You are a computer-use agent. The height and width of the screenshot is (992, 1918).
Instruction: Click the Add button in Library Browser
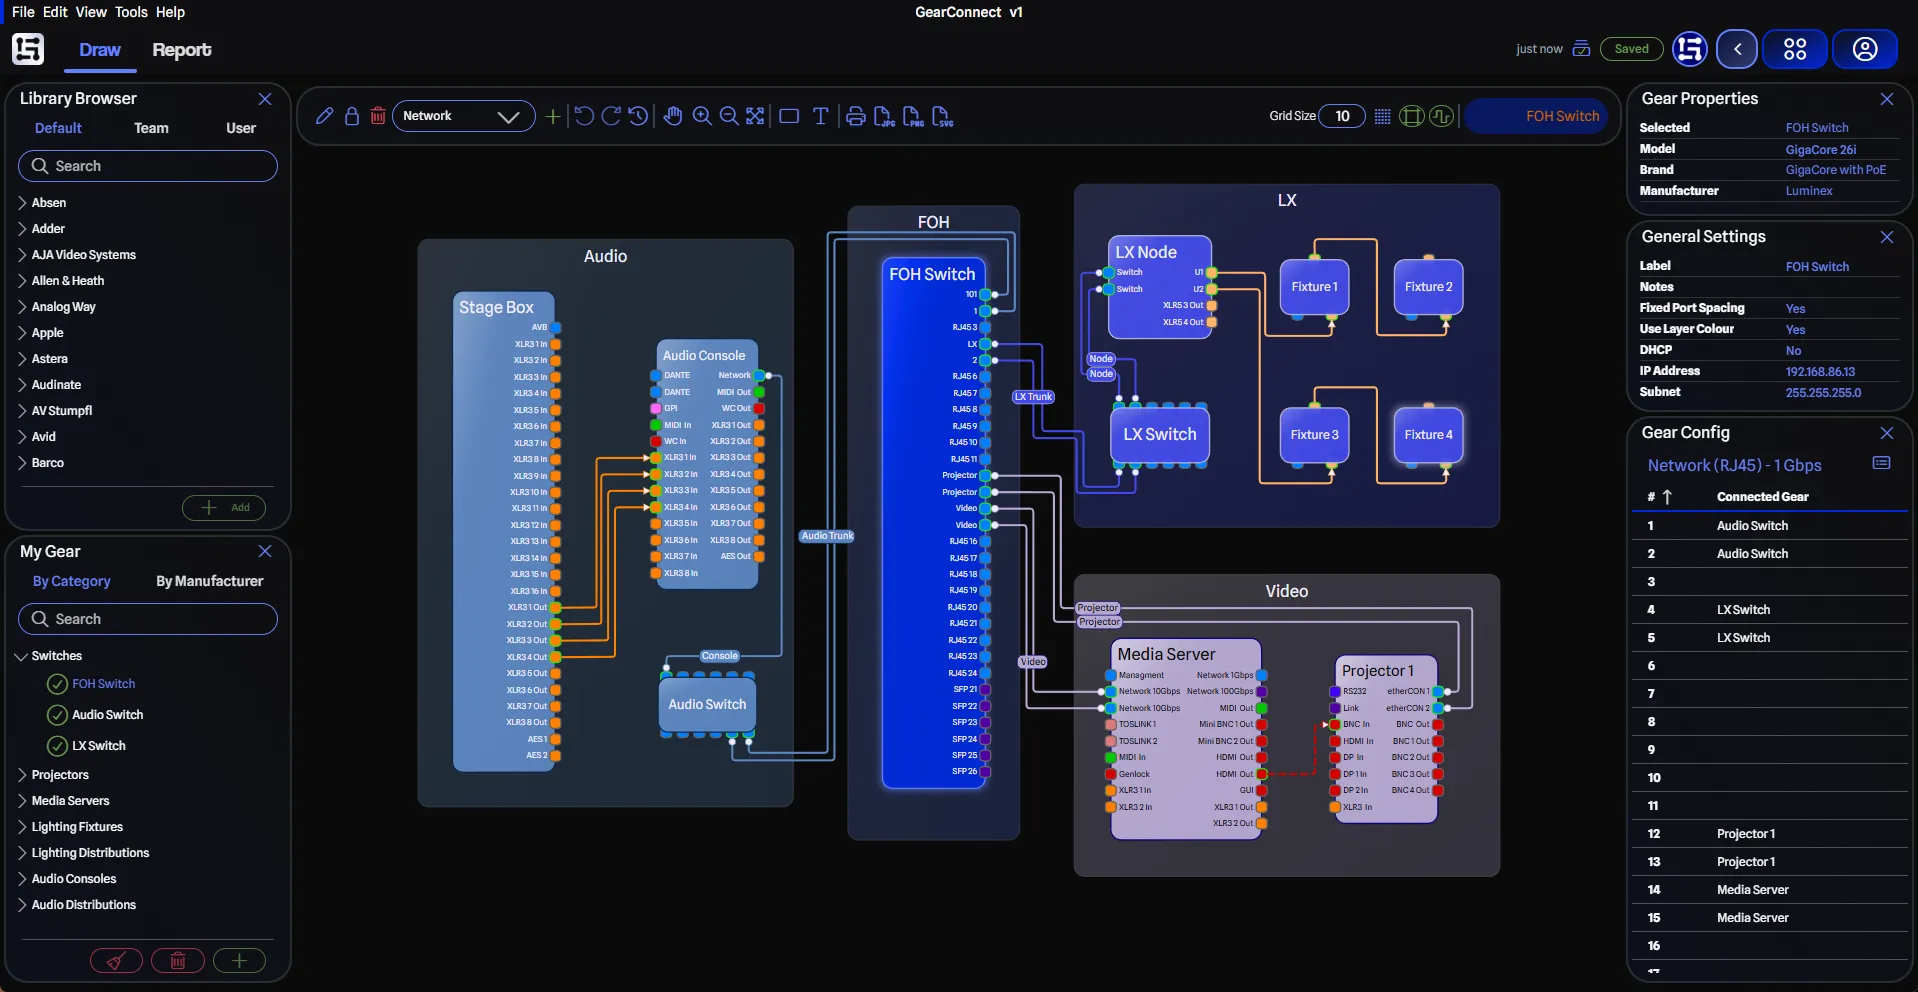tap(223, 508)
